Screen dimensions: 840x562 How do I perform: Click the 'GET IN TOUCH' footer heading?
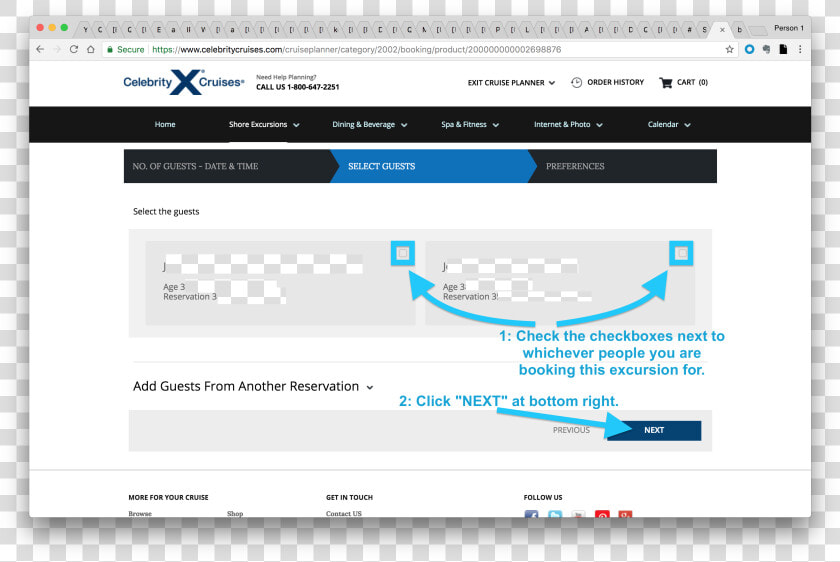pos(349,497)
